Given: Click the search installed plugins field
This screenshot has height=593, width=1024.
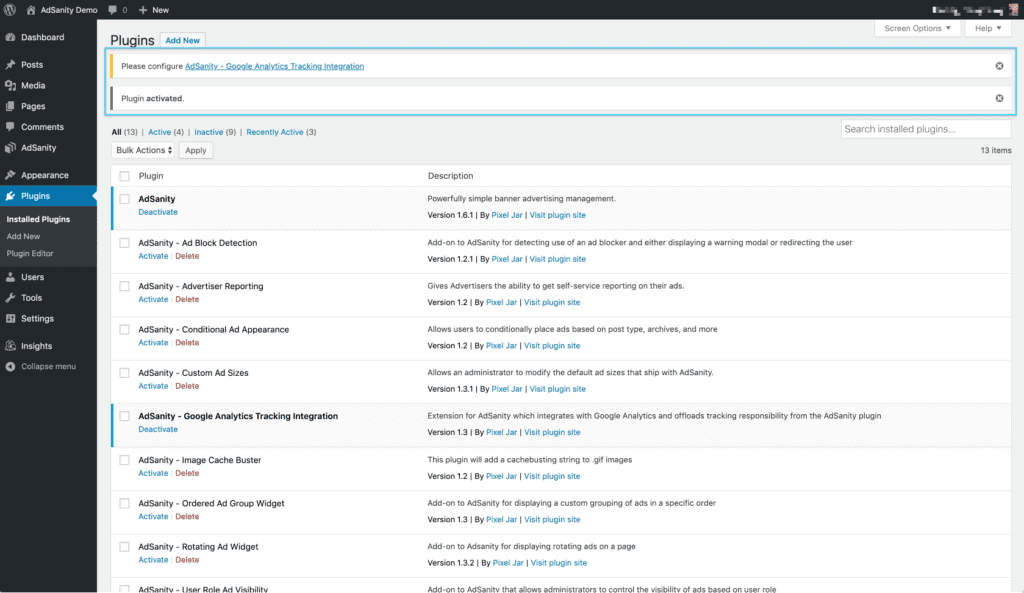Looking at the screenshot, I should click(925, 128).
